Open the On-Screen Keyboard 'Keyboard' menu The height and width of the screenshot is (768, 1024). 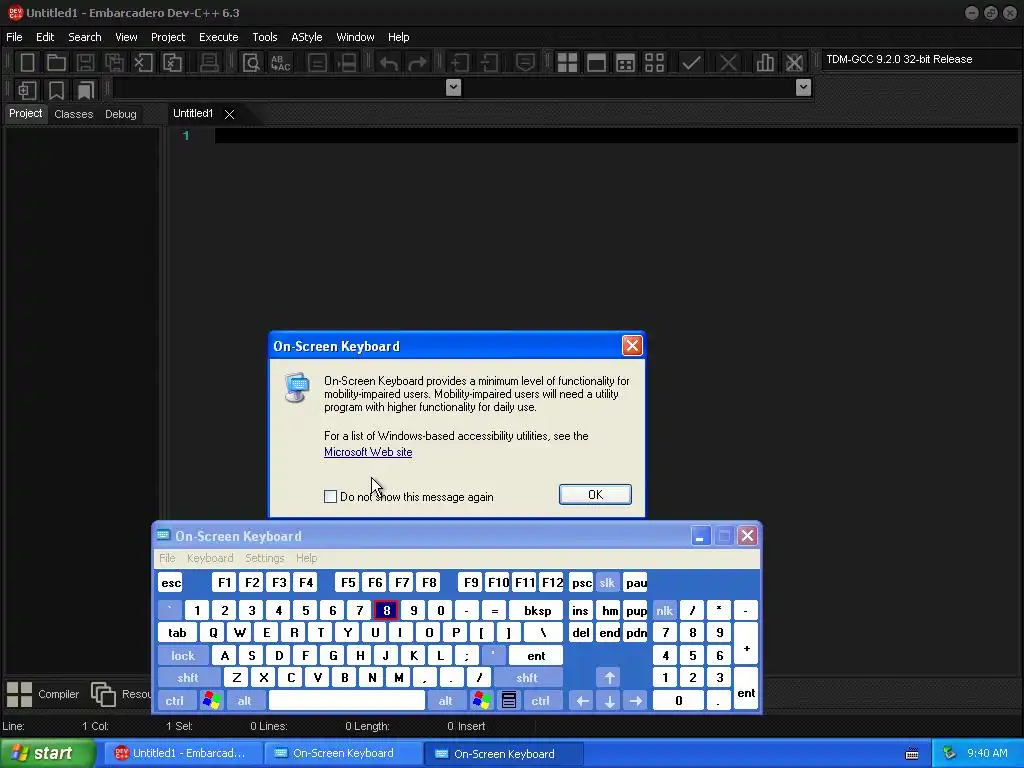coord(210,558)
